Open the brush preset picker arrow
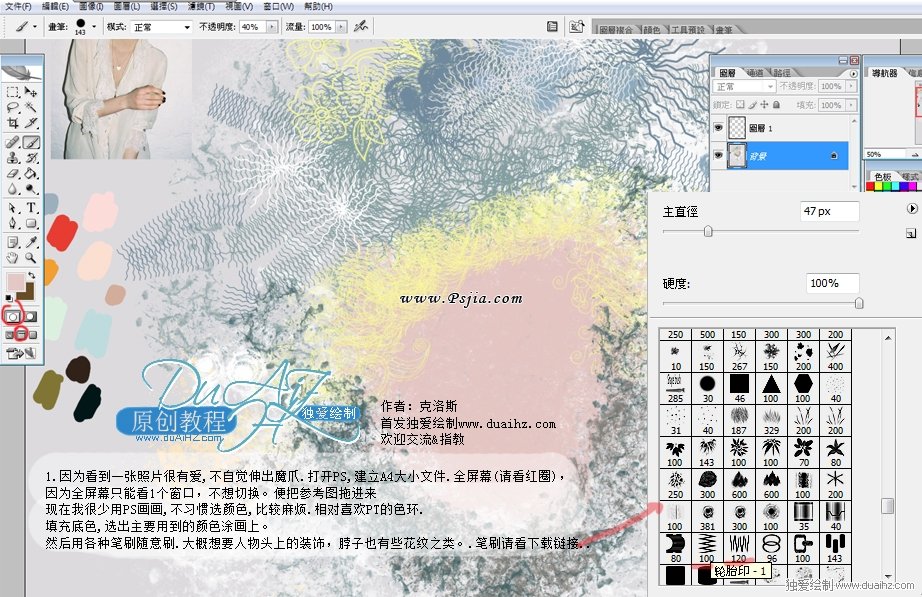Viewport: 922px width, 597px height. click(x=94, y=27)
